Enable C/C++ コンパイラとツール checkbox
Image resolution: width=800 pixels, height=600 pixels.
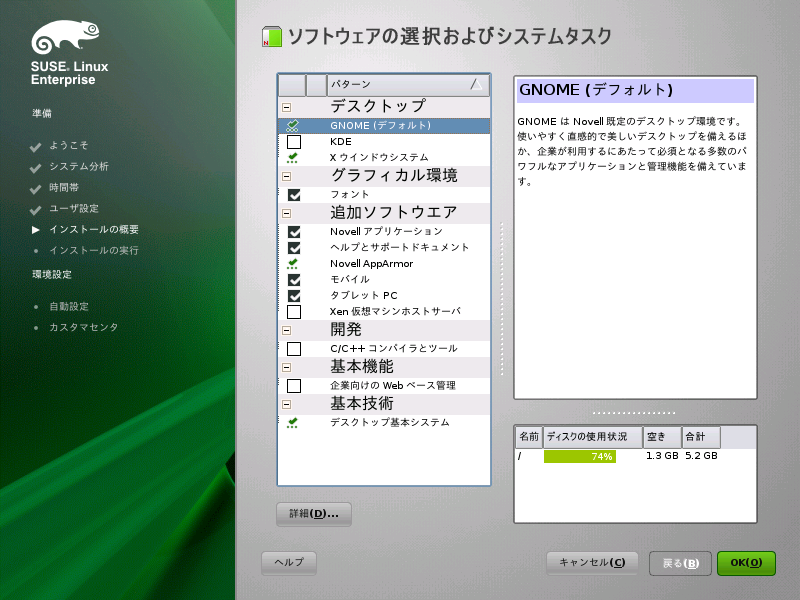coord(294,349)
